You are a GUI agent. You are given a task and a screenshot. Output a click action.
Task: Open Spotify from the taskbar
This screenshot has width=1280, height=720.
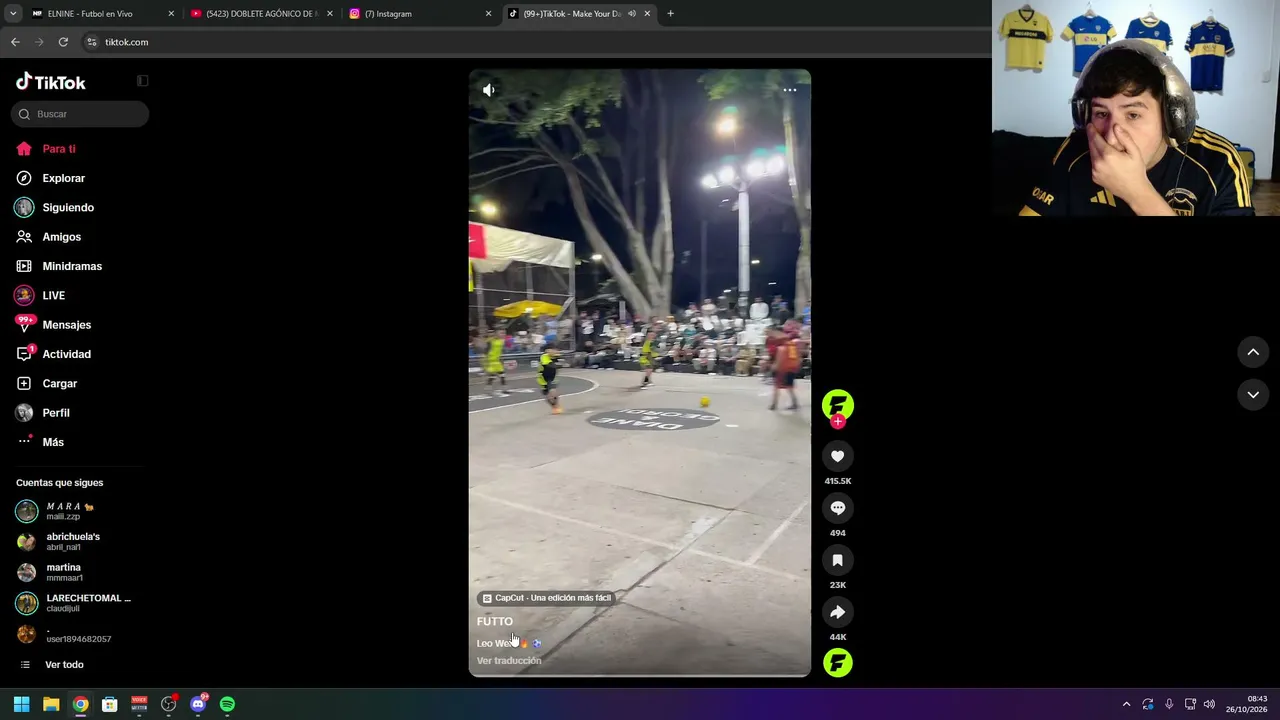[227, 704]
